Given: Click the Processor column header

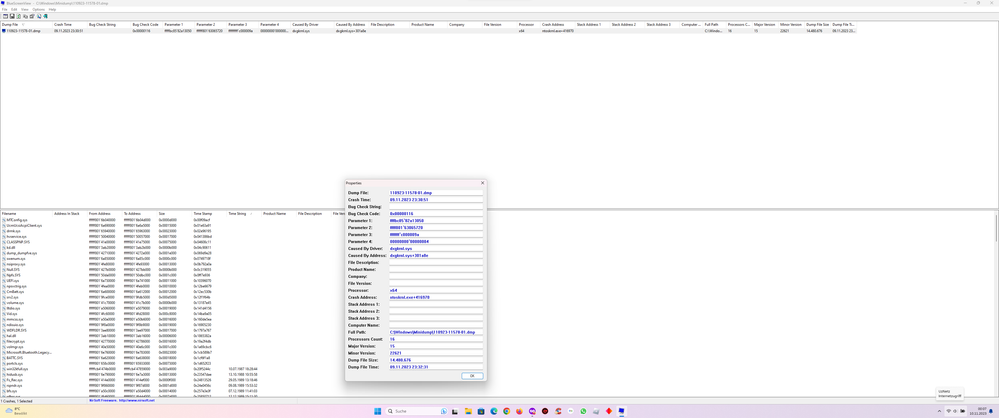Looking at the screenshot, I should (x=528, y=24).
